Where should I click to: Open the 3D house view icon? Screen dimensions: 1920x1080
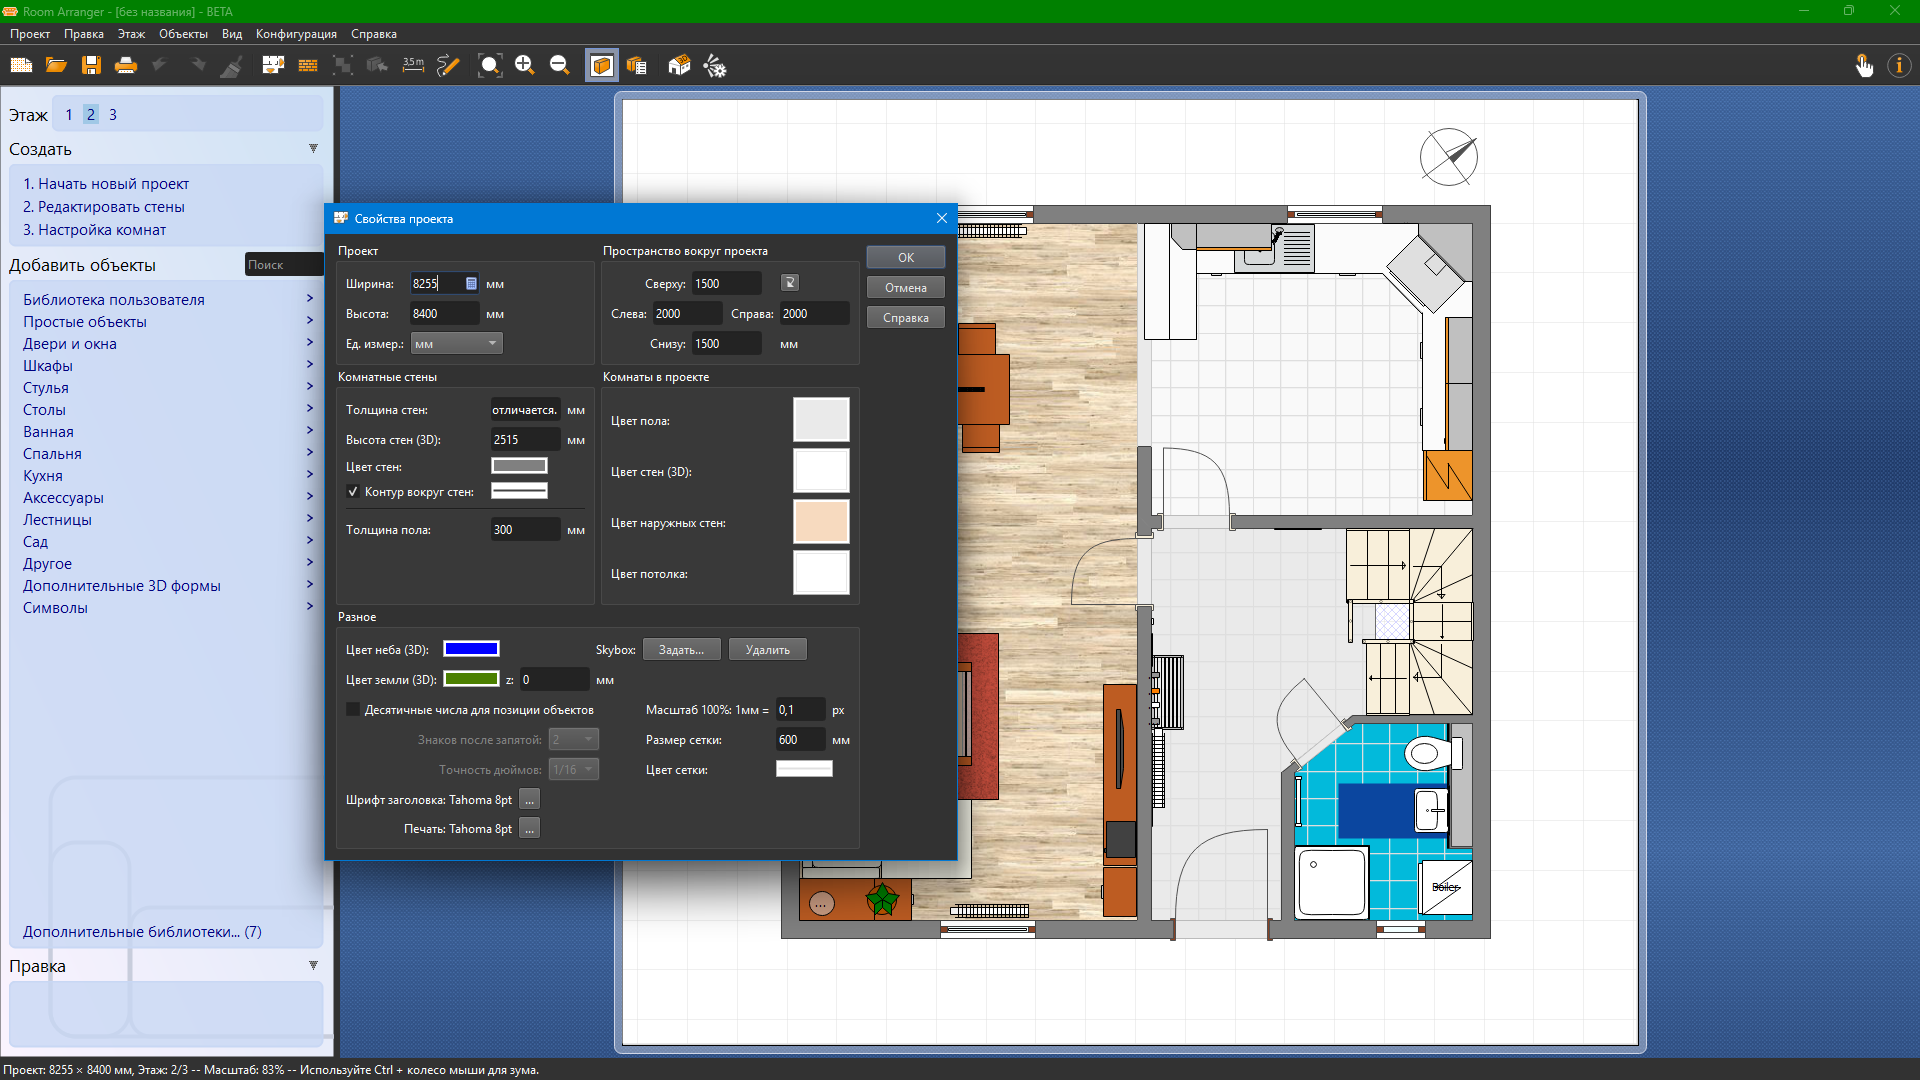click(x=679, y=66)
